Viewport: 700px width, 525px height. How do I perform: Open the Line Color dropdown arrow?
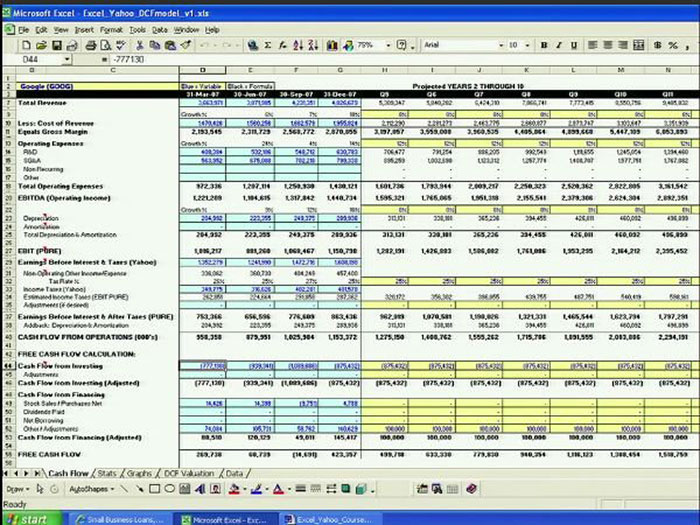click(x=267, y=489)
